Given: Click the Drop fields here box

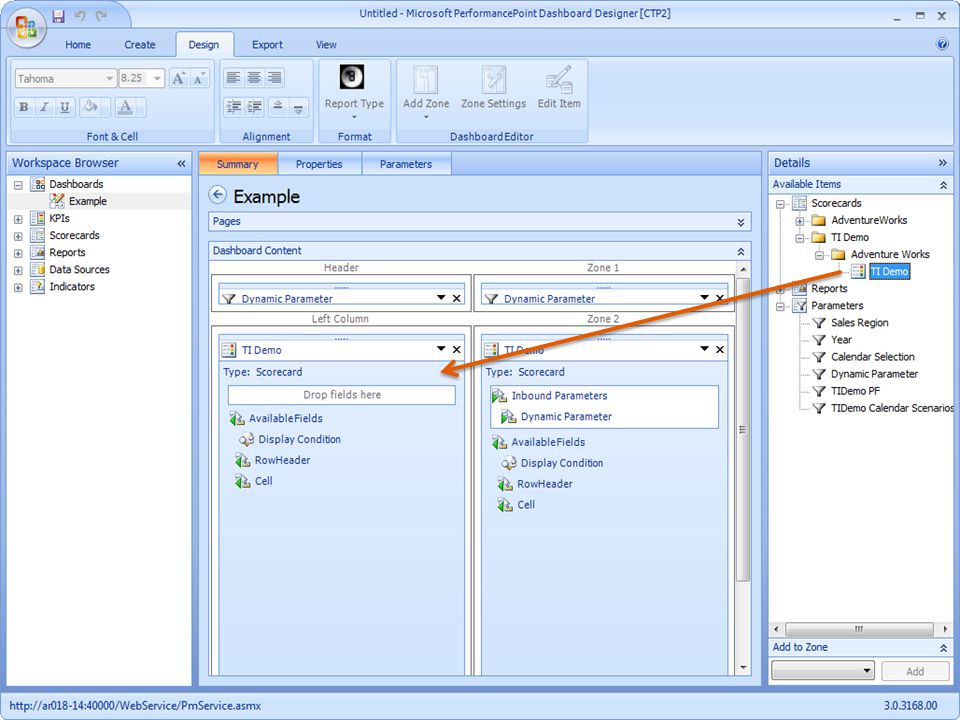Looking at the screenshot, I should (x=342, y=395).
